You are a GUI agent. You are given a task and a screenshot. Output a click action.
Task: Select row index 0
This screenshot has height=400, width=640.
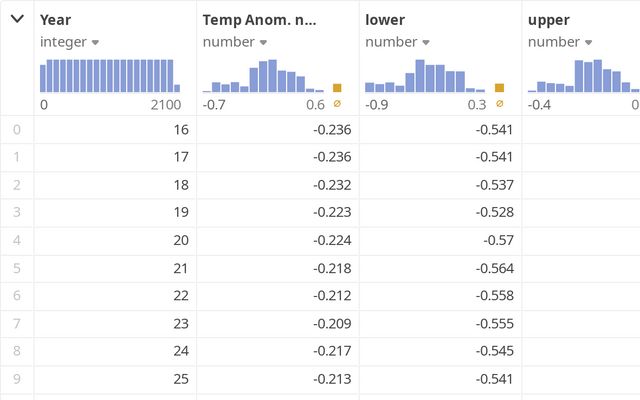(16, 129)
